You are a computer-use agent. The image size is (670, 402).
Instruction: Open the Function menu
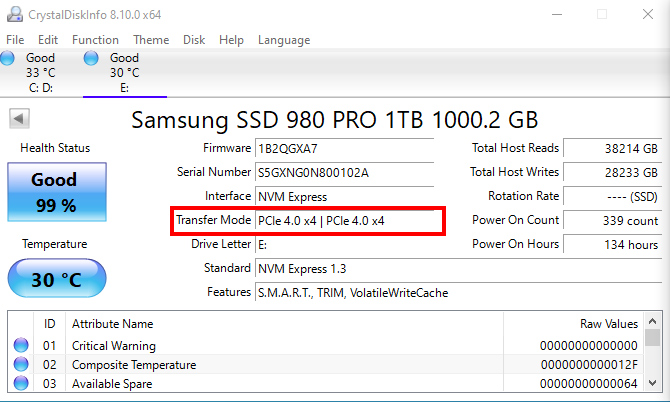tap(95, 40)
